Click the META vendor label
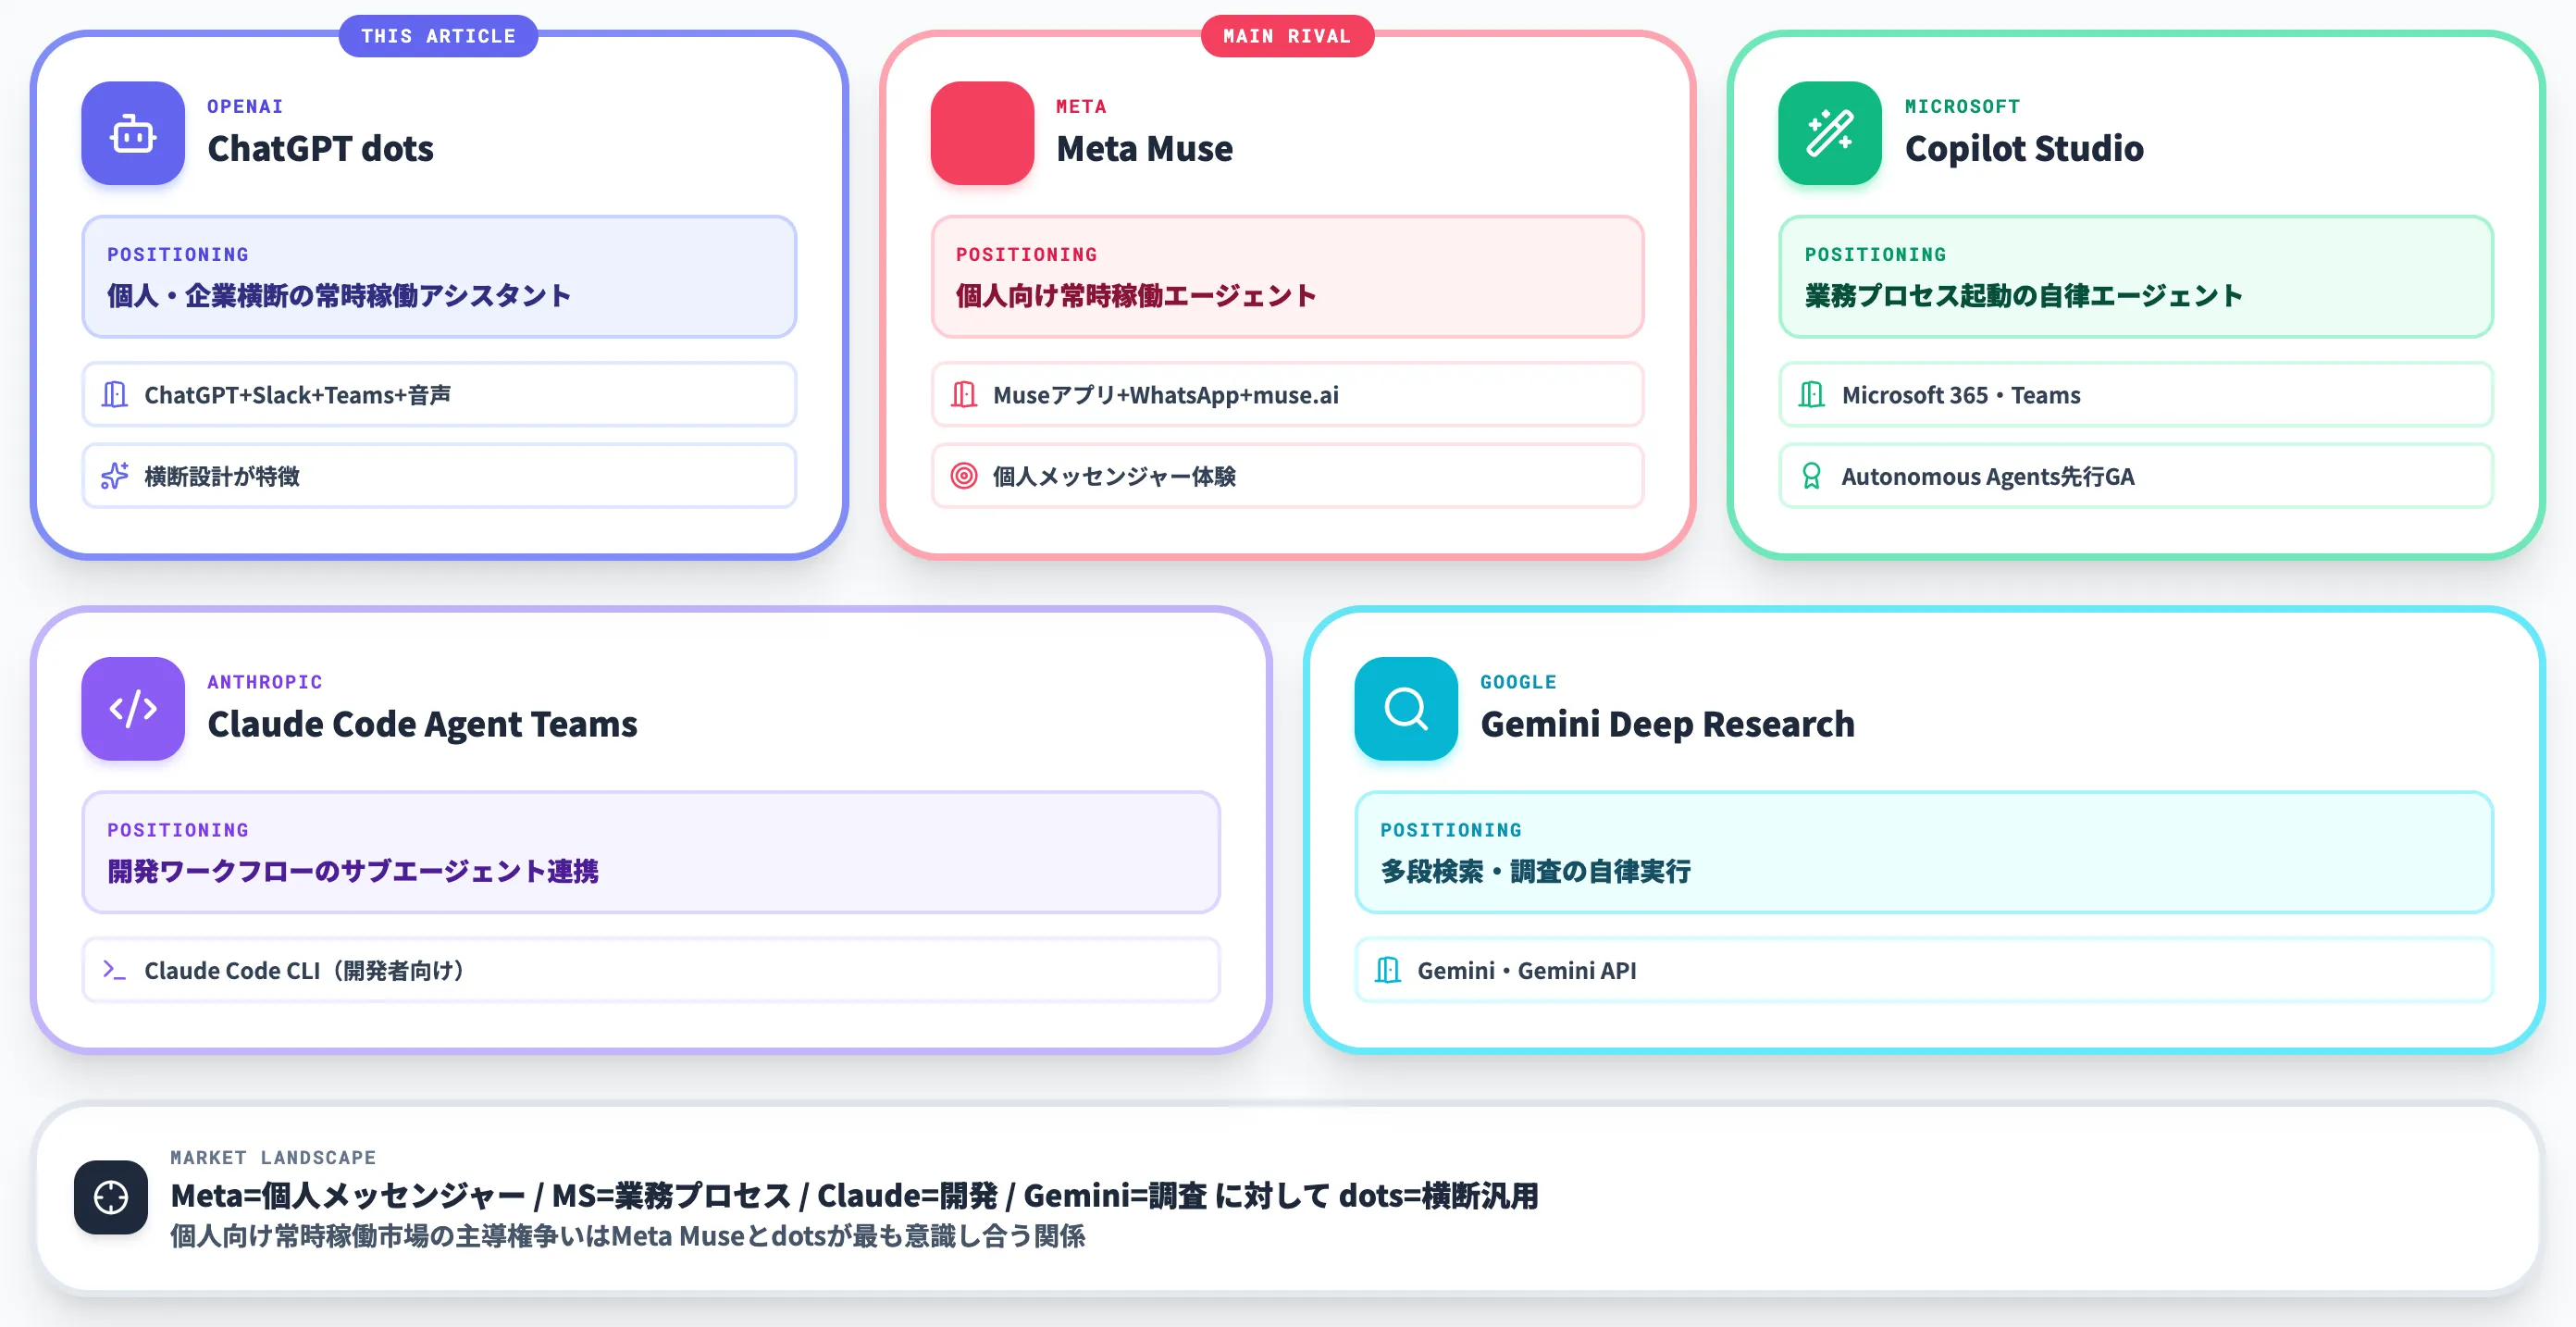Screen dimensions: 2576x1327 click(1081, 106)
